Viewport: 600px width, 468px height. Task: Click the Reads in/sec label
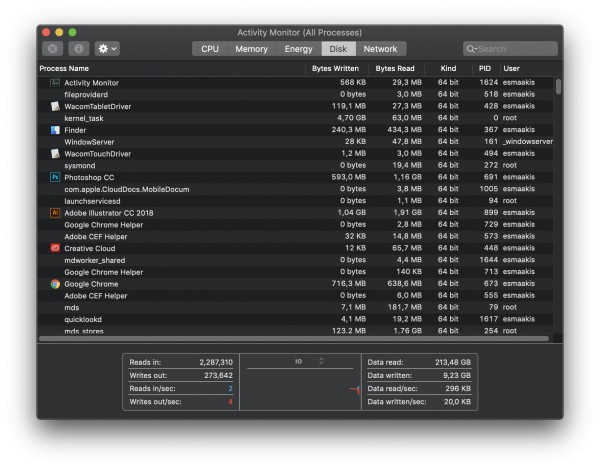[152, 388]
